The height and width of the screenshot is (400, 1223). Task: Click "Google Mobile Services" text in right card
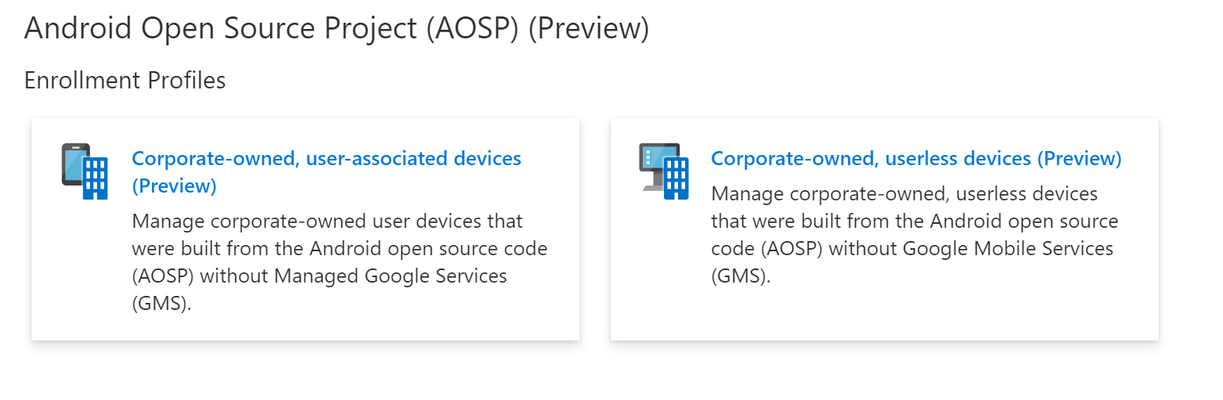click(1007, 248)
